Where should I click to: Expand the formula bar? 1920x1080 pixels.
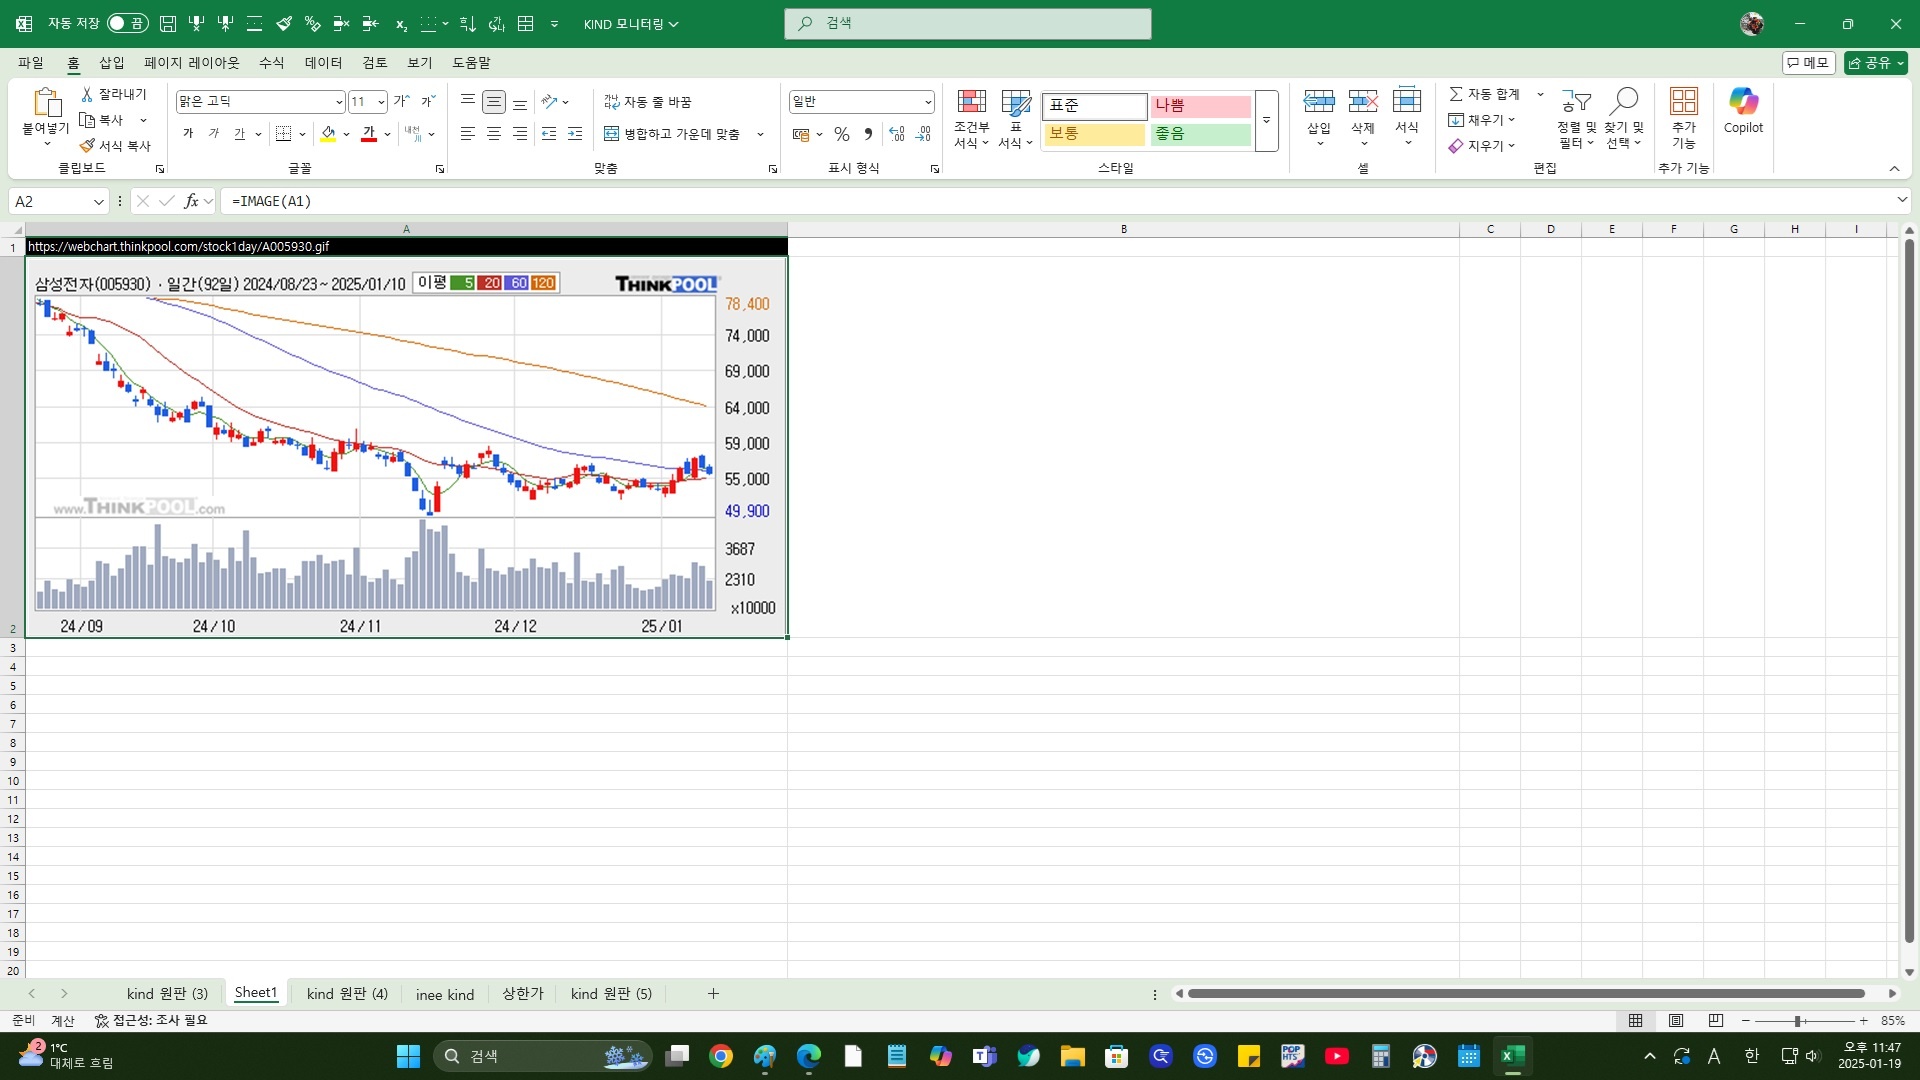pos(1901,201)
